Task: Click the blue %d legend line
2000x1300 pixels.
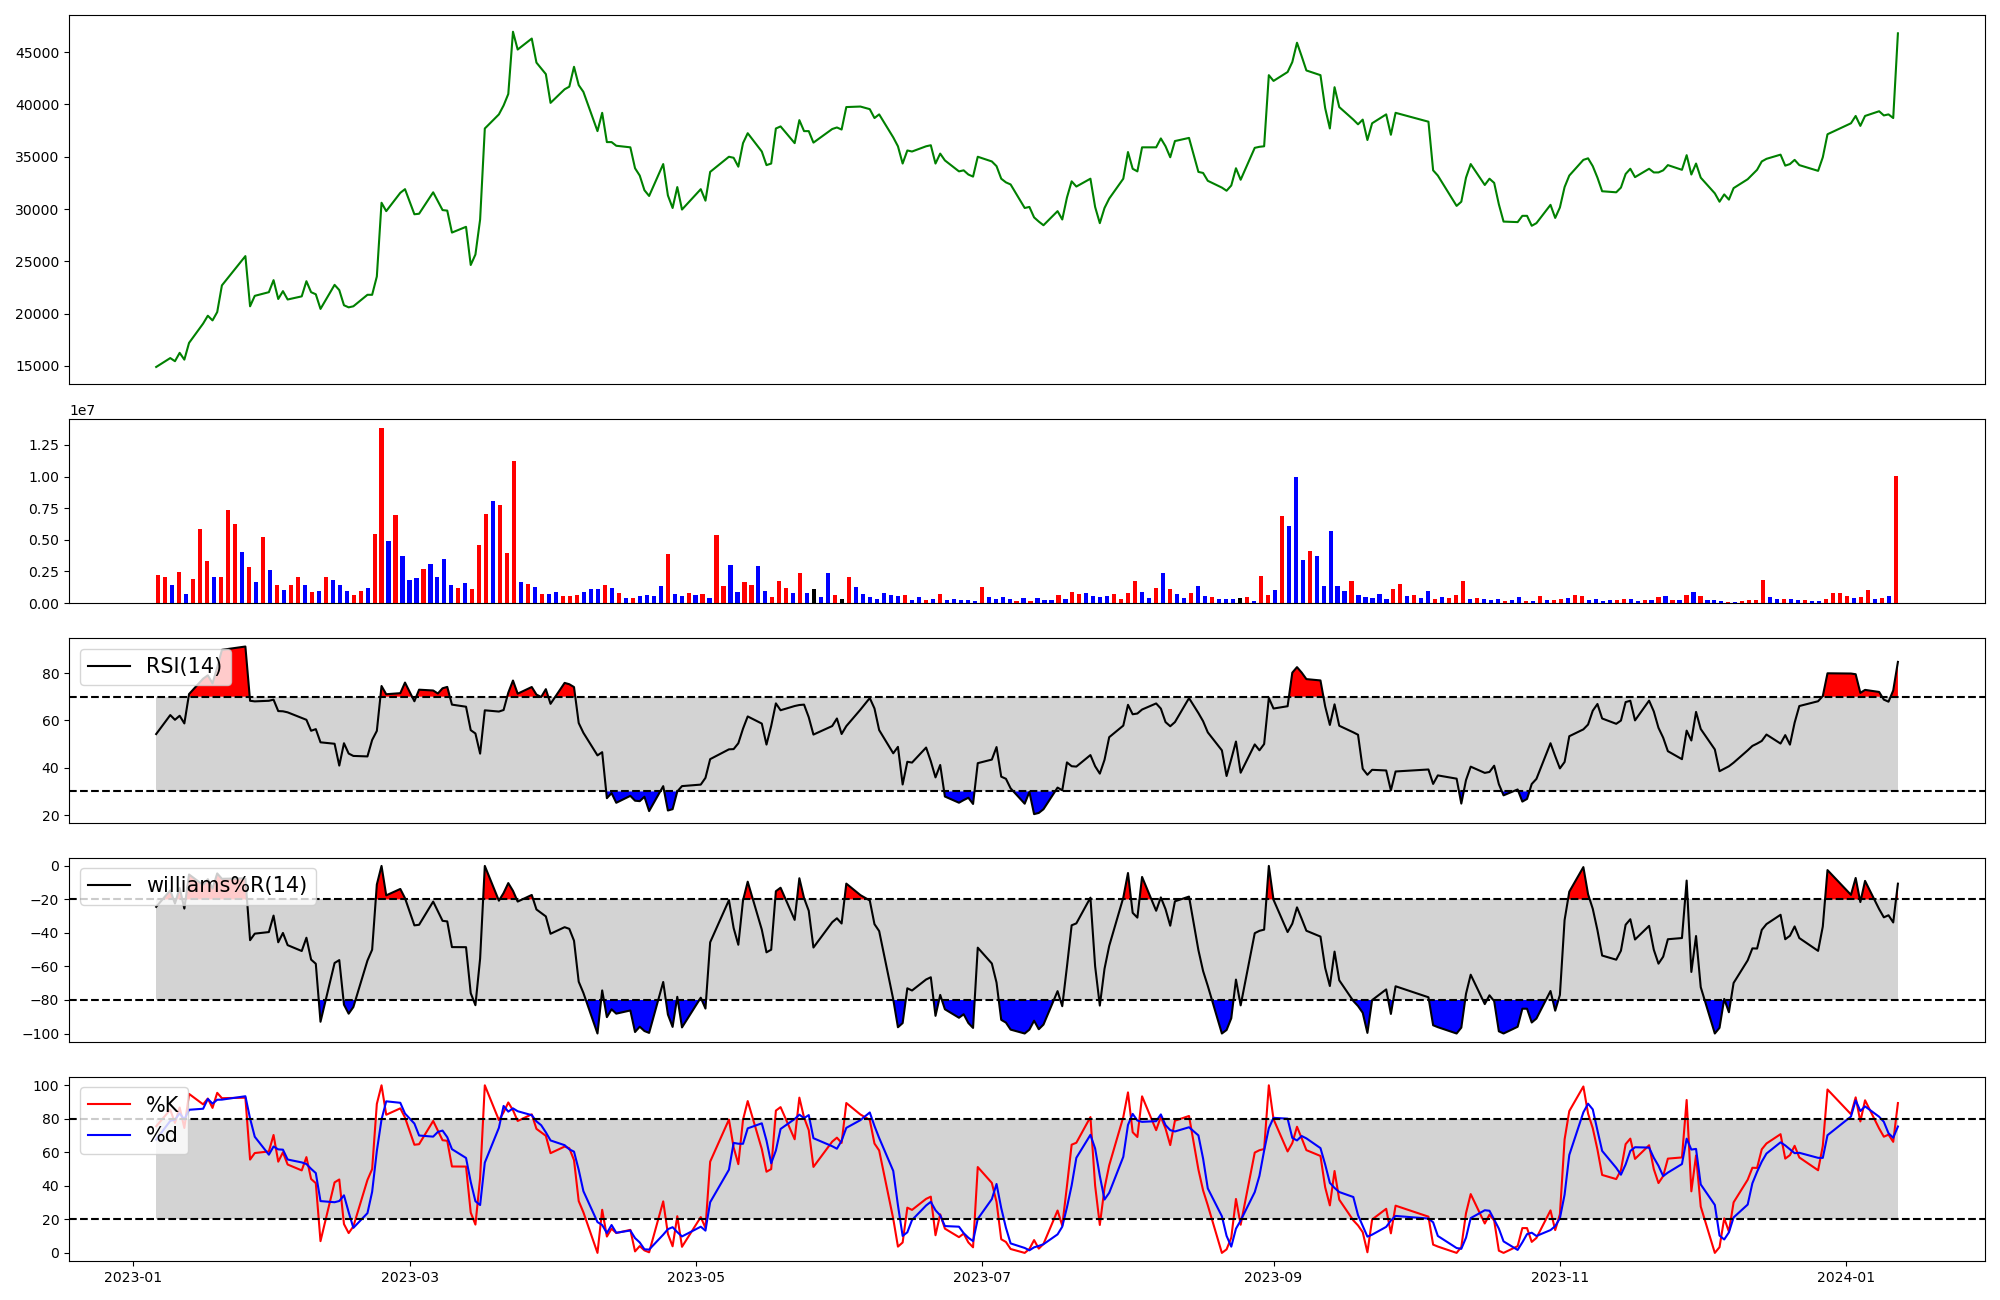Action: (110, 1135)
